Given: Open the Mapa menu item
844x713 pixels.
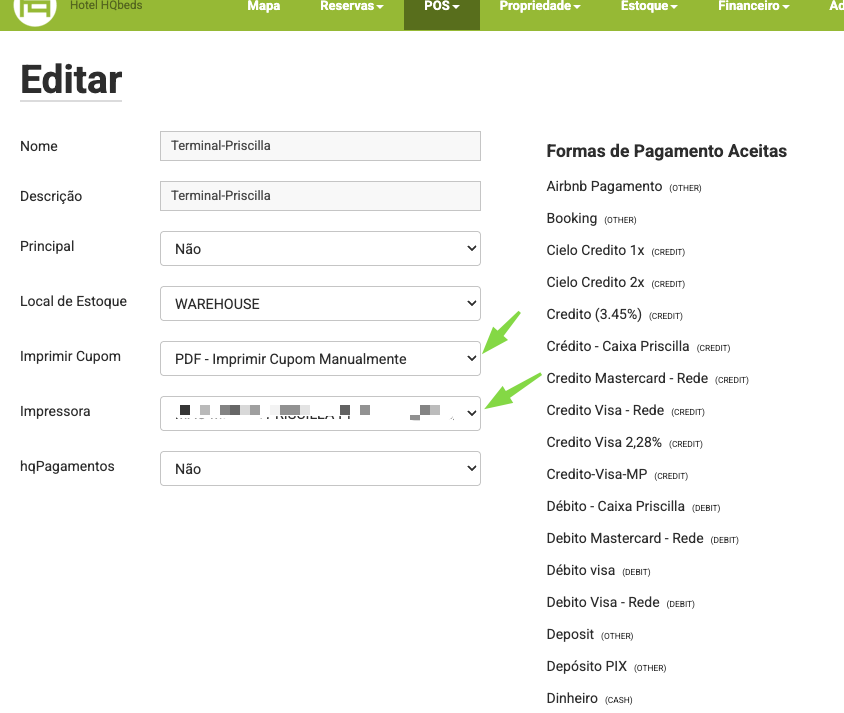Looking at the screenshot, I should pos(263,7).
